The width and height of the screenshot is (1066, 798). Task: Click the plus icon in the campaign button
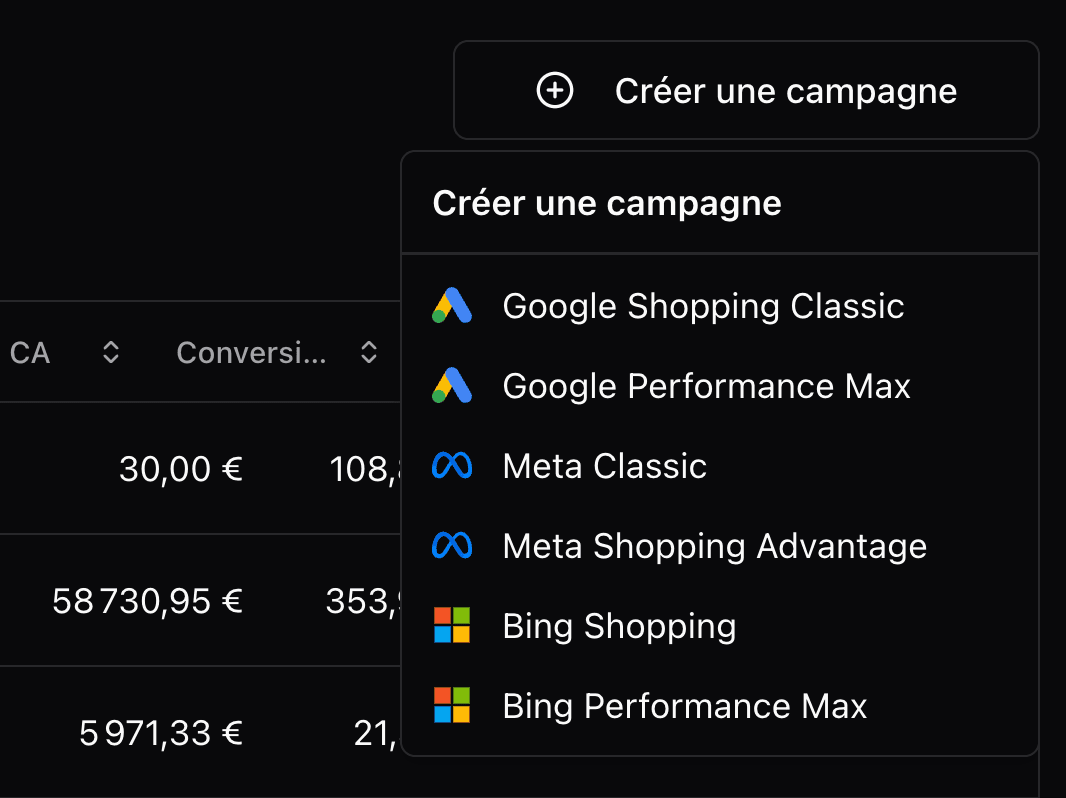coord(555,90)
